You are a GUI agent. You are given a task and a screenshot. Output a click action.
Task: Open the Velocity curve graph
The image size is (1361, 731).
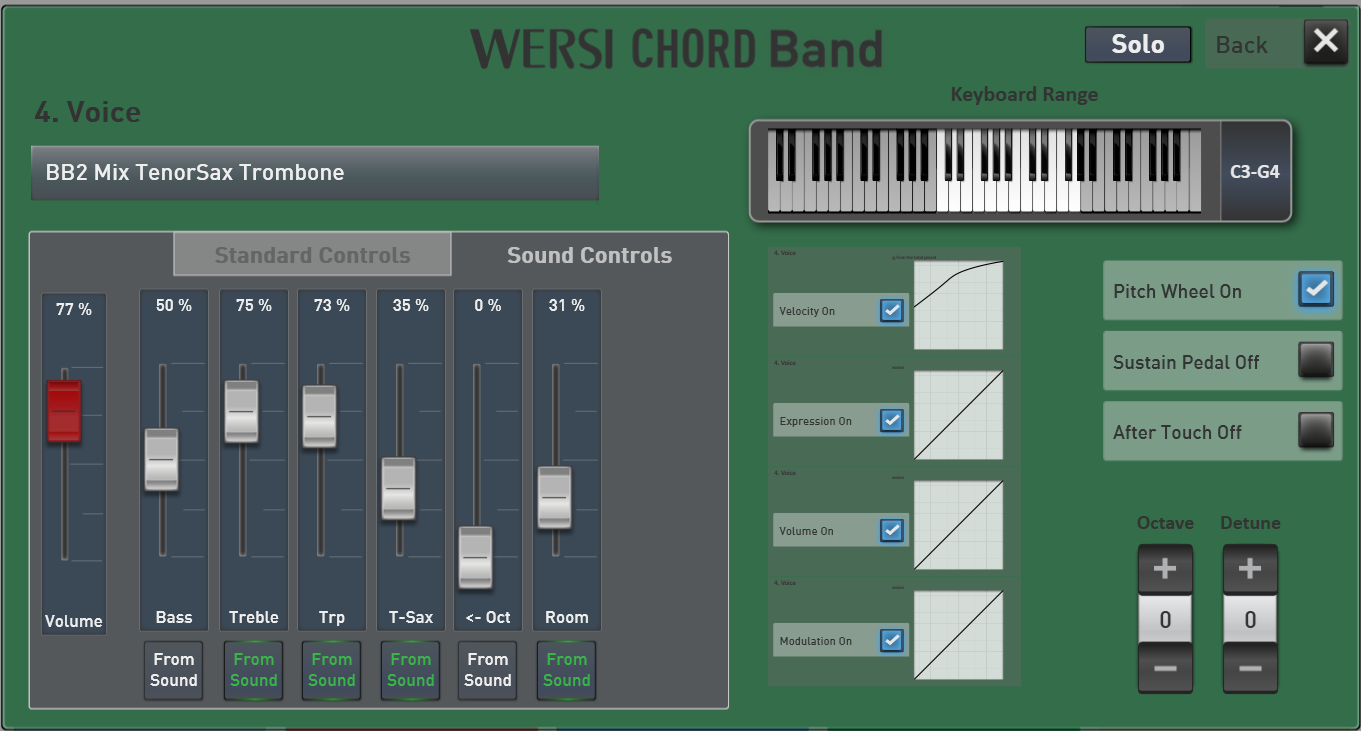(959, 305)
